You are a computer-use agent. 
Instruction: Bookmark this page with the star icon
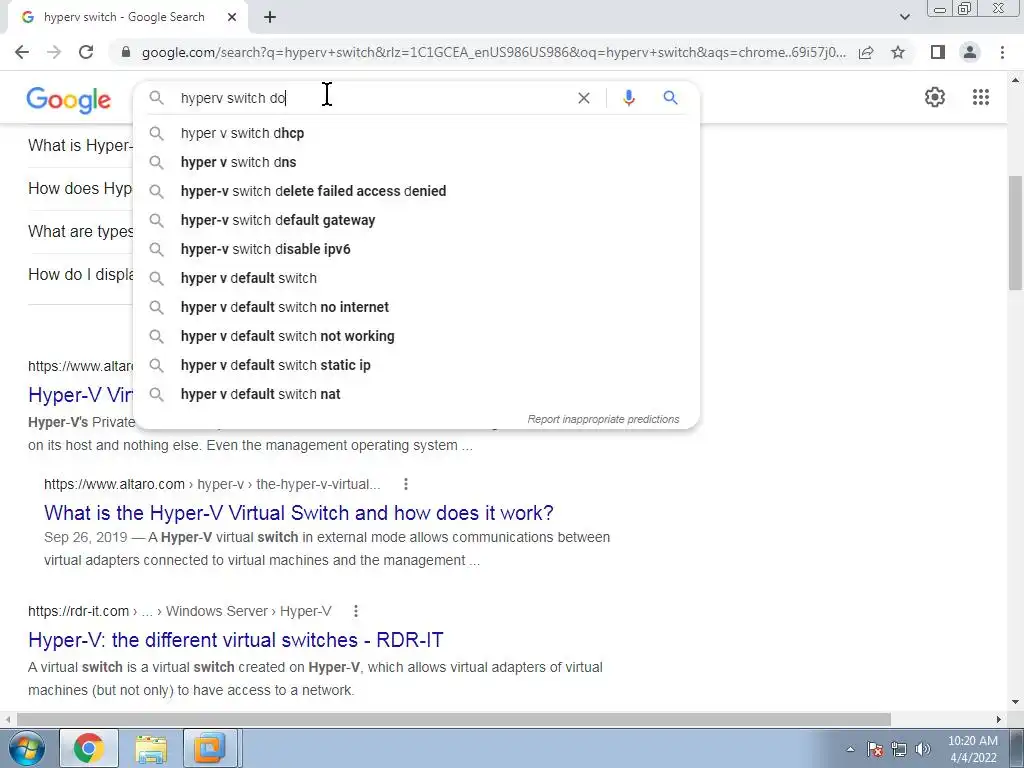898,52
